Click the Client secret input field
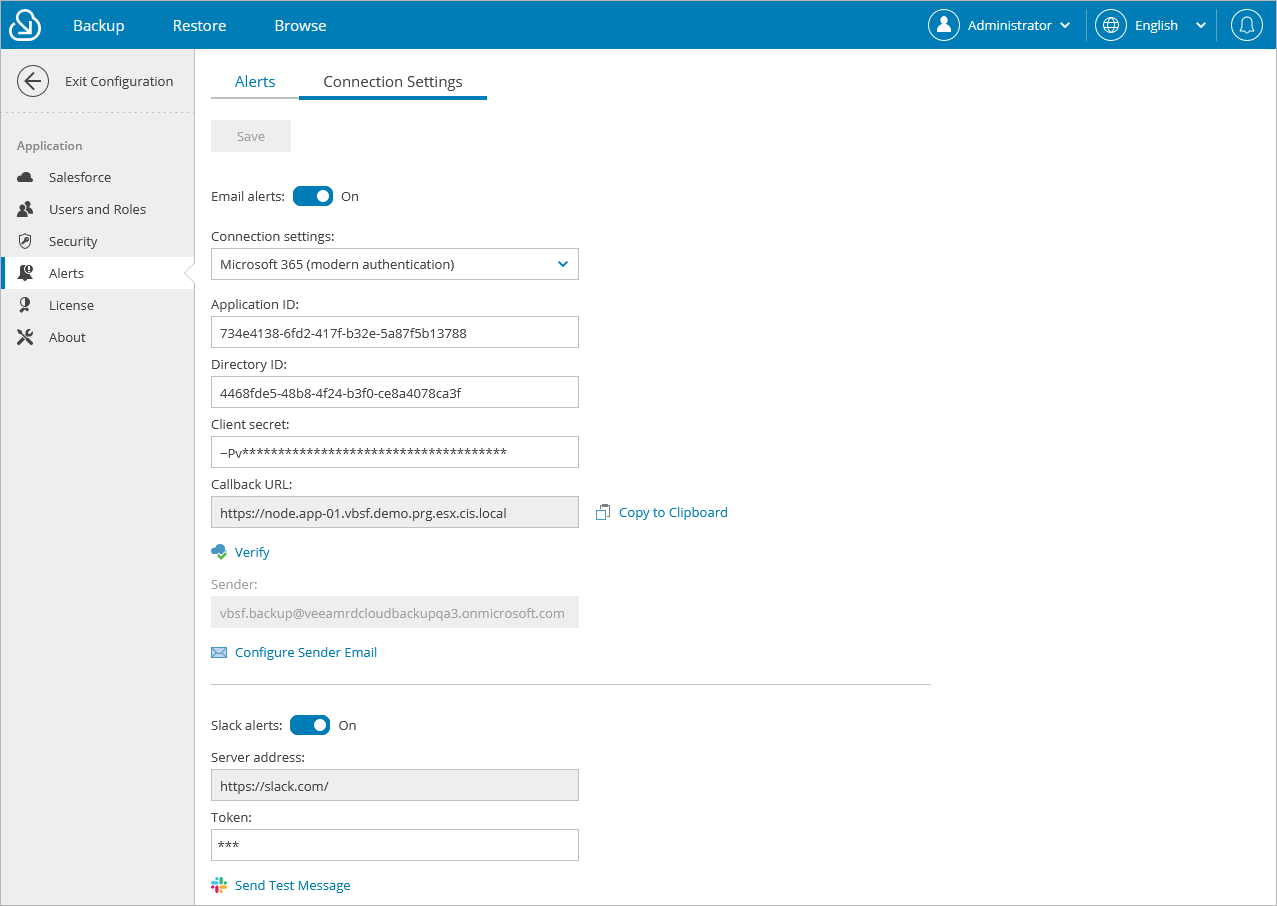The image size is (1277, 906). [395, 452]
